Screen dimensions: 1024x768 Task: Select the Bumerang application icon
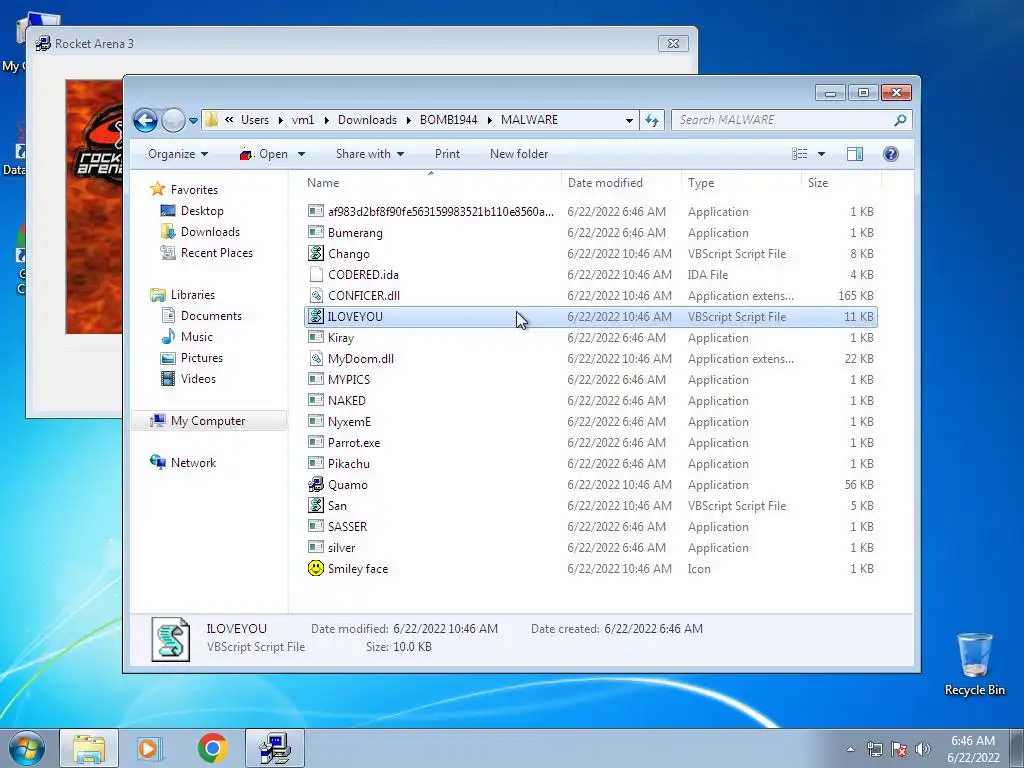tap(316, 232)
